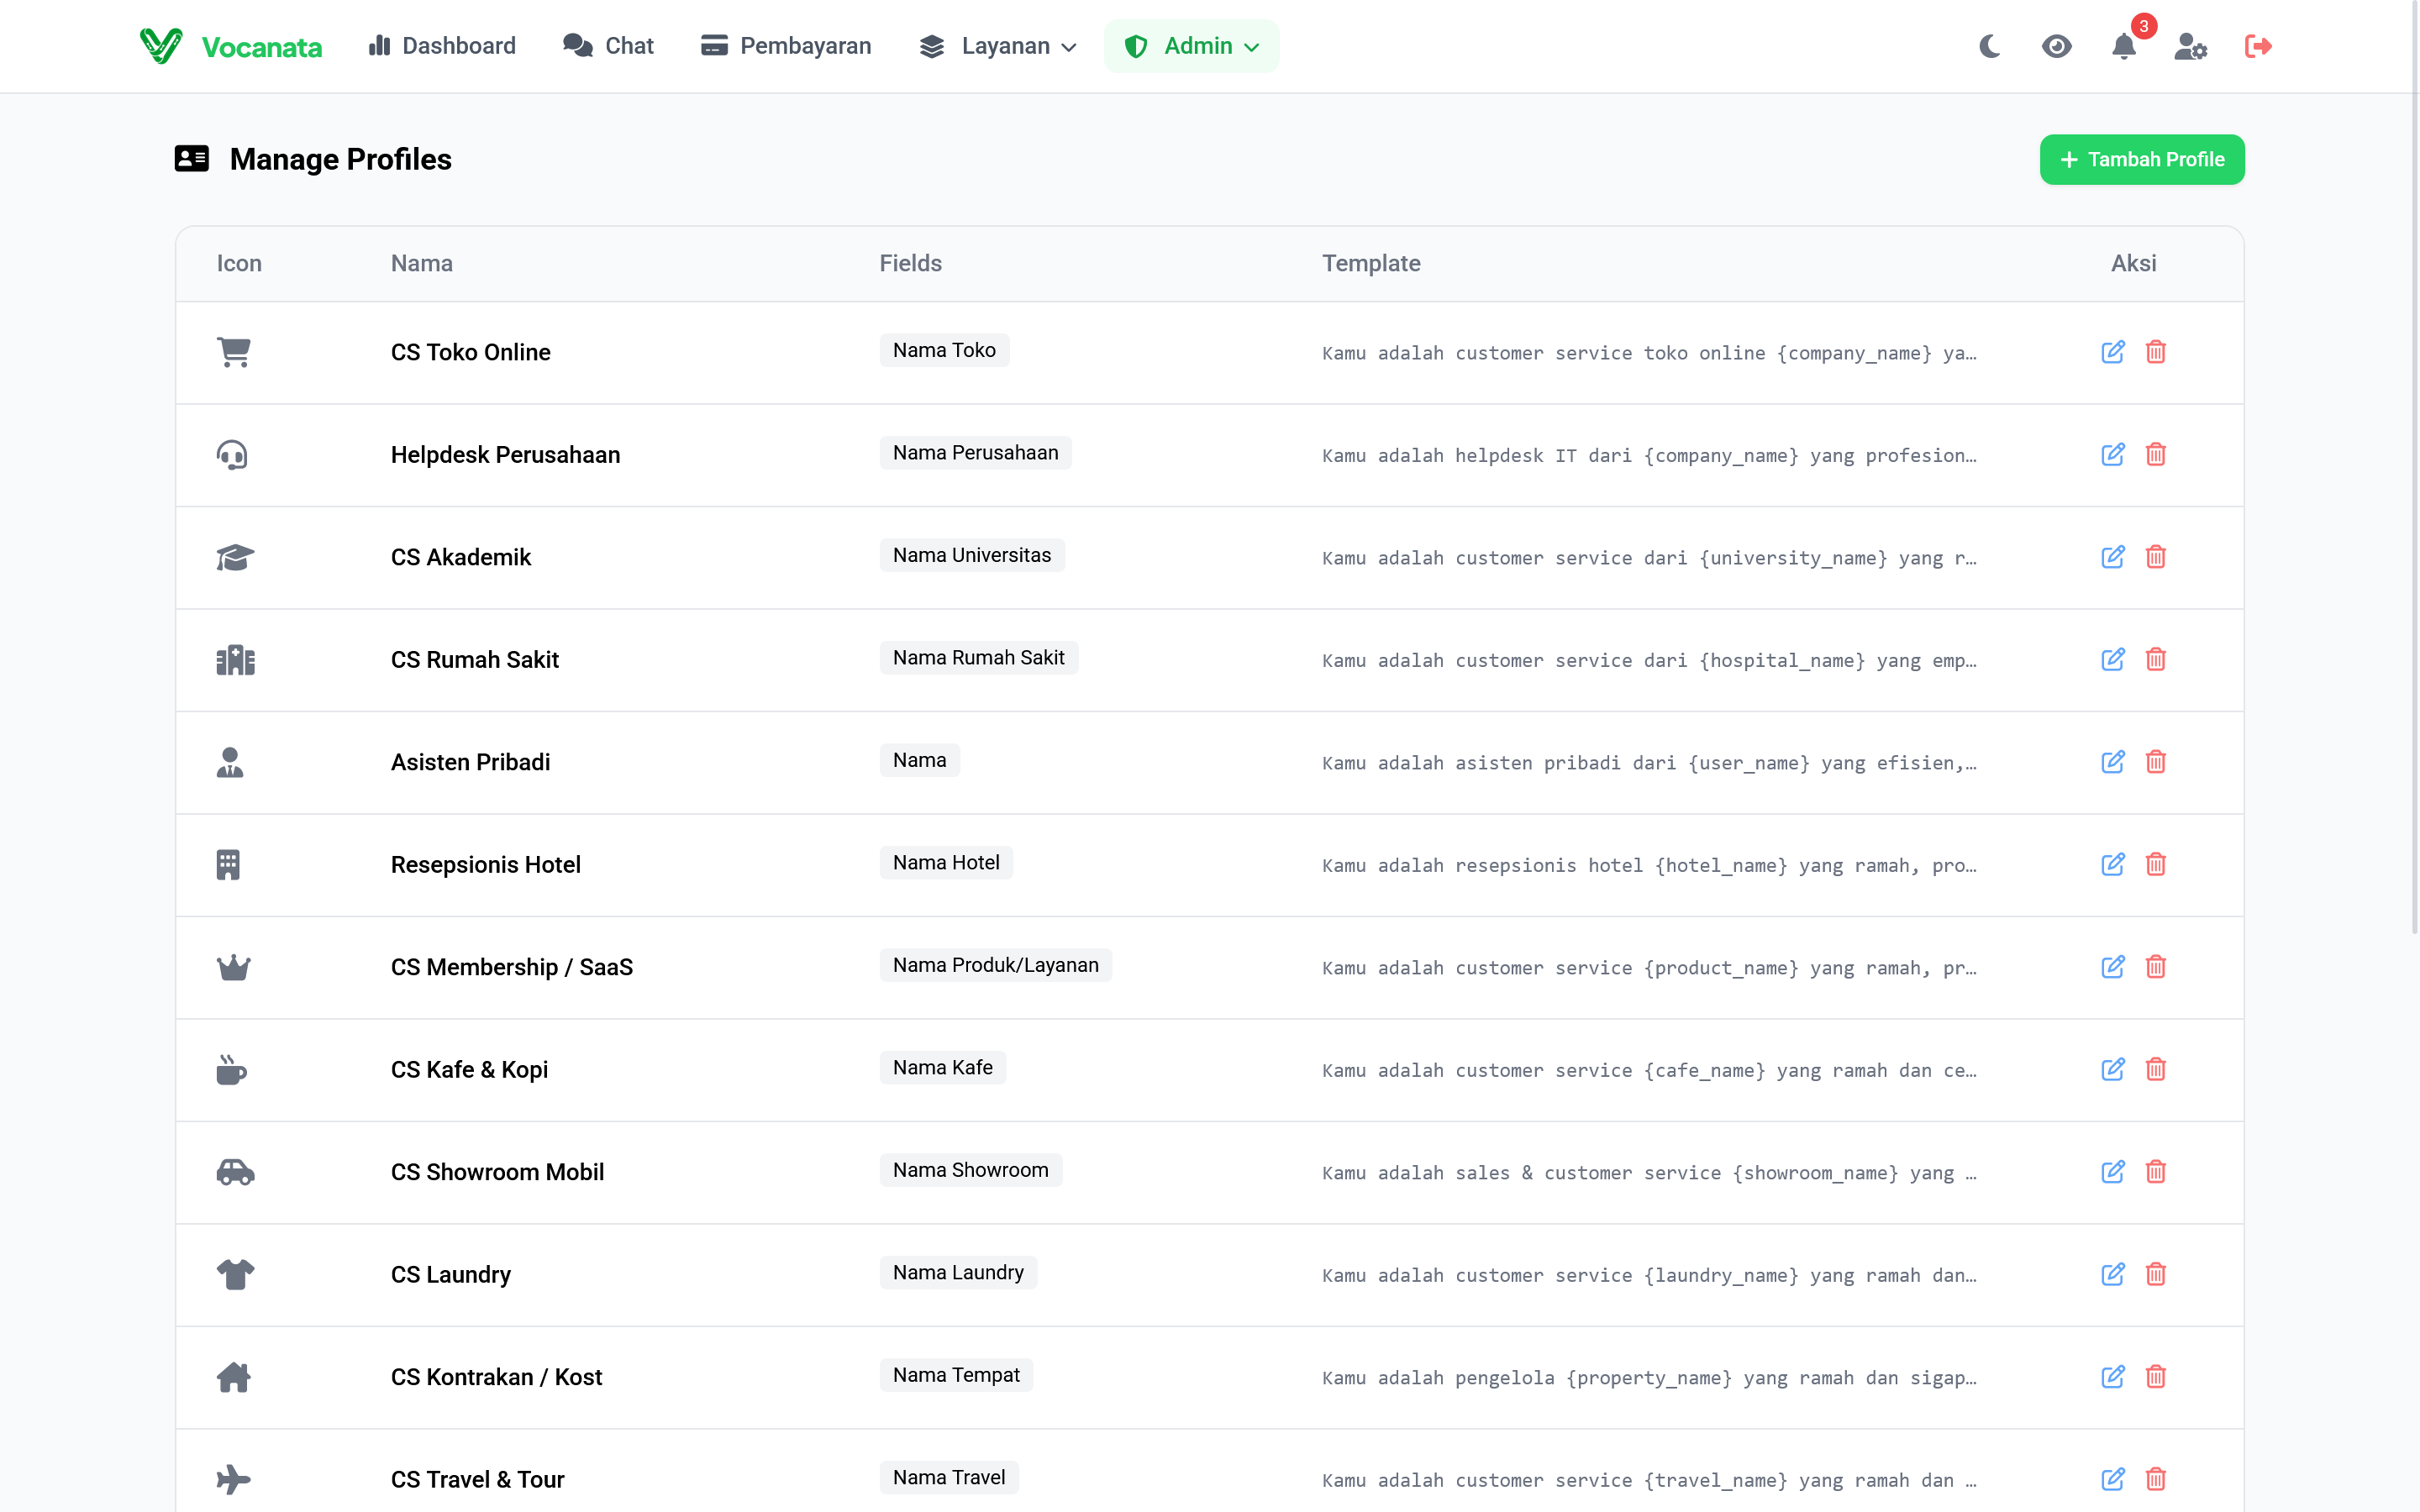The width and height of the screenshot is (2420, 1512).
Task: Delete the CS Showroom Mobil profile
Action: (2156, 1172)
